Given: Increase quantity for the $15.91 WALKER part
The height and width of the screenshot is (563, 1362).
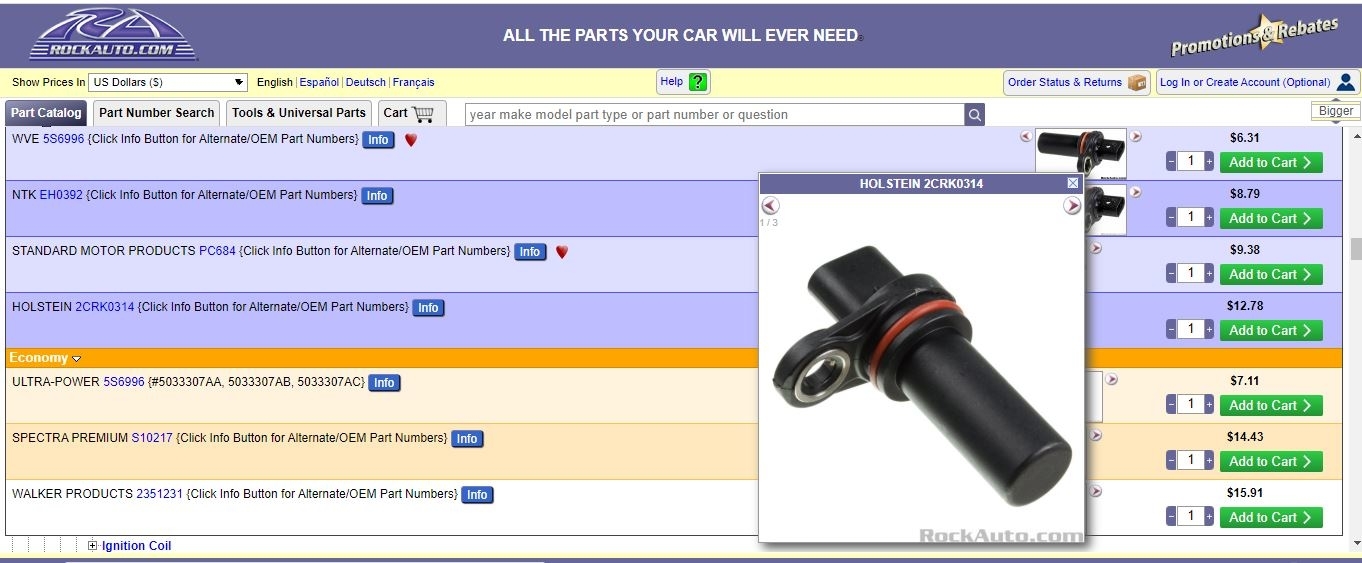Looking at the screenshot, I should pos(1209,517).
